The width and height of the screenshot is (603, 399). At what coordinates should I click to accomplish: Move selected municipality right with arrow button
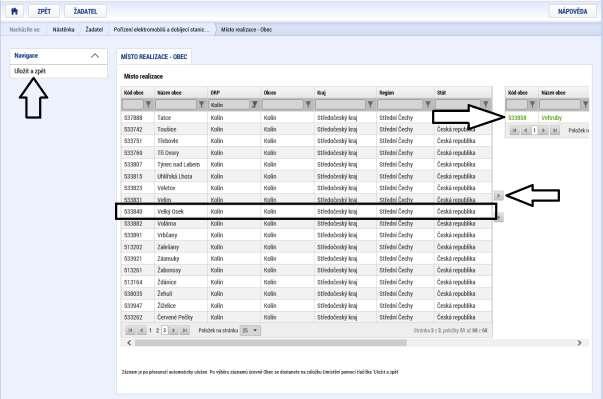498,196
